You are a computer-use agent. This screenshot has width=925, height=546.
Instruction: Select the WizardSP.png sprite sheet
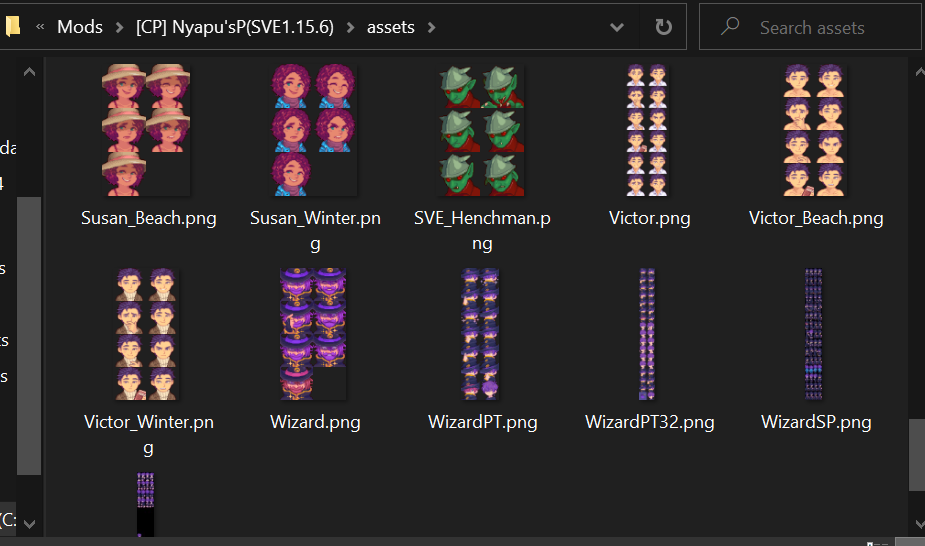(x=815, y=334)
